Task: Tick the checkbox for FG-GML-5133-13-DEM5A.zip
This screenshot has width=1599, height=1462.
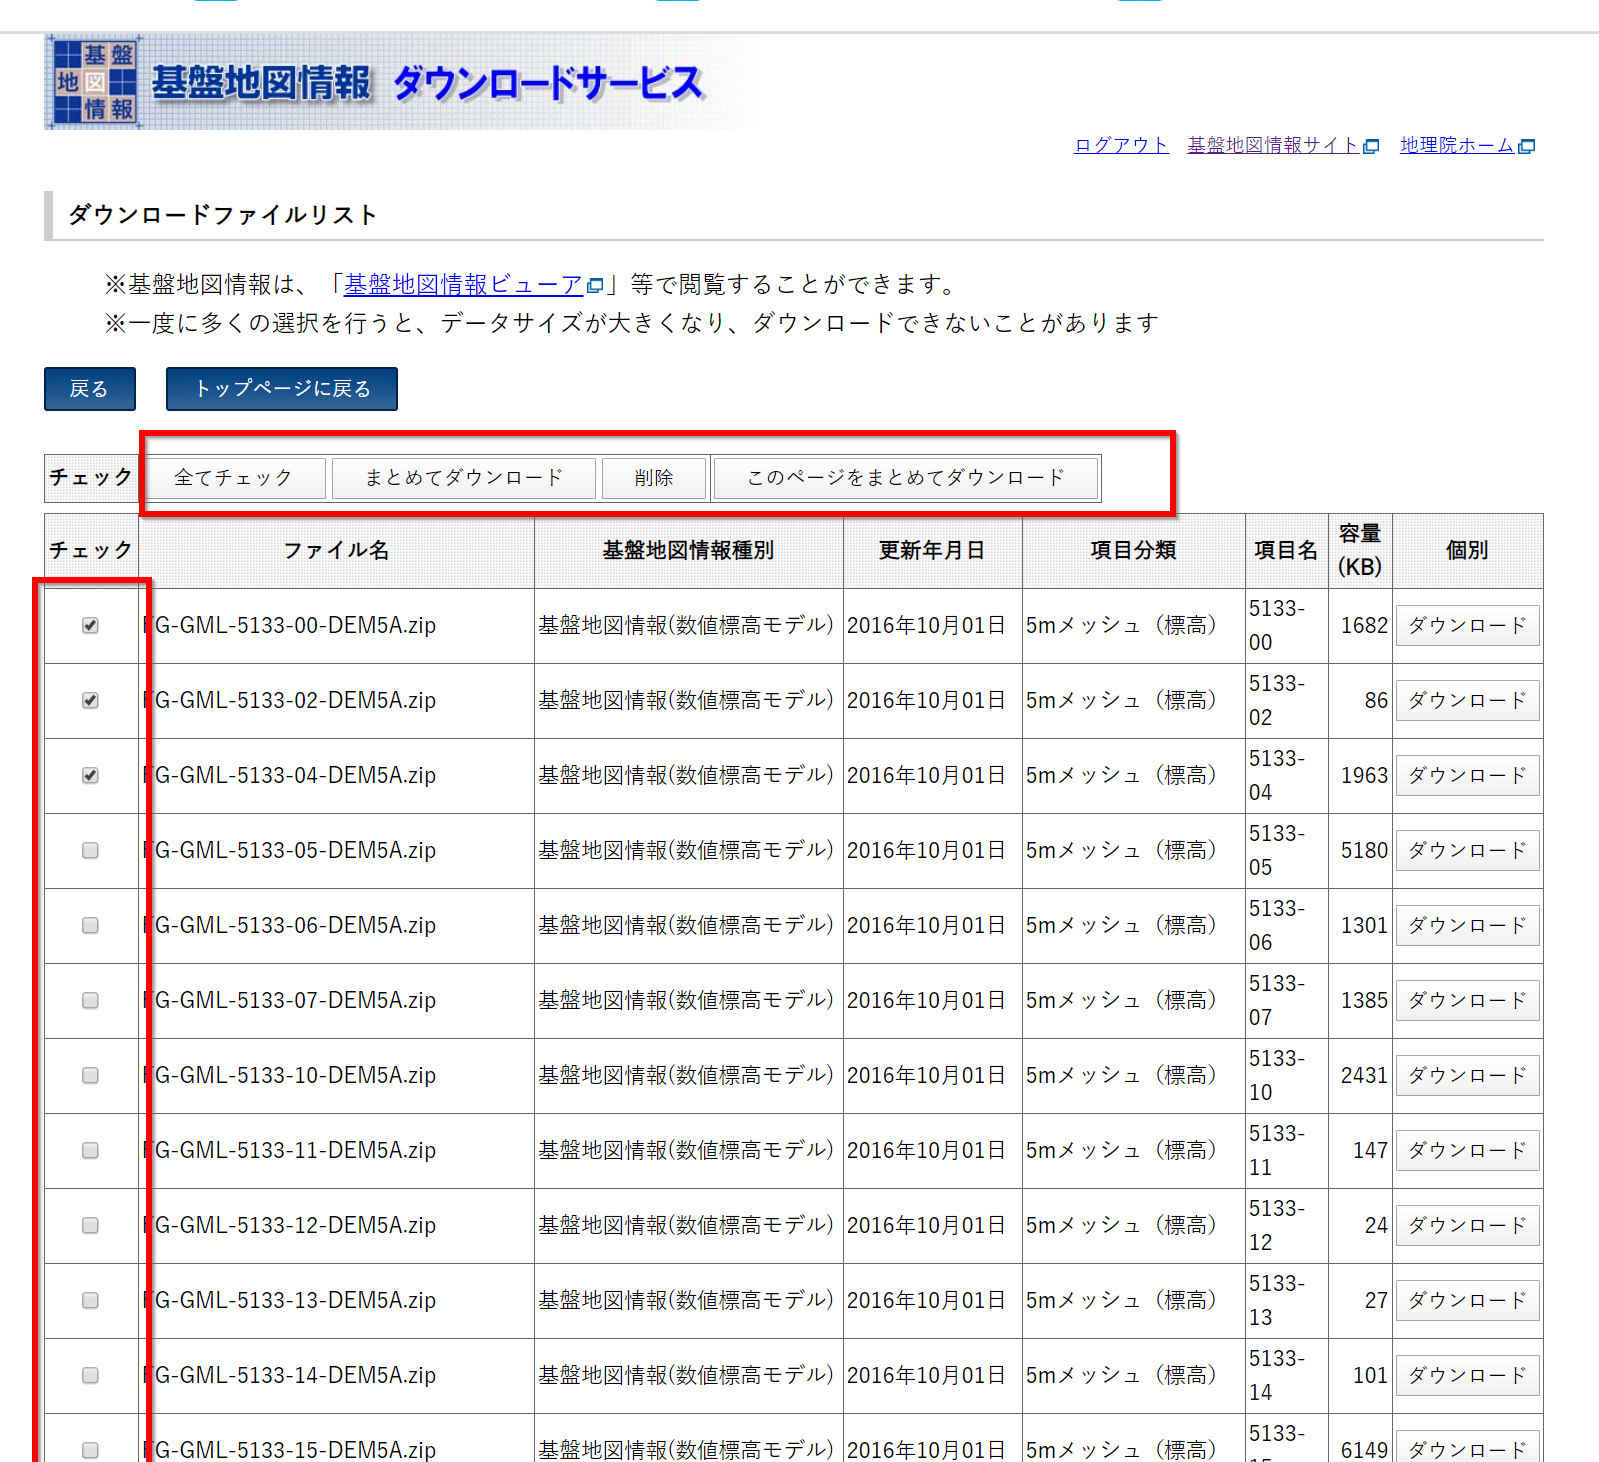Action: point(90,1301)
